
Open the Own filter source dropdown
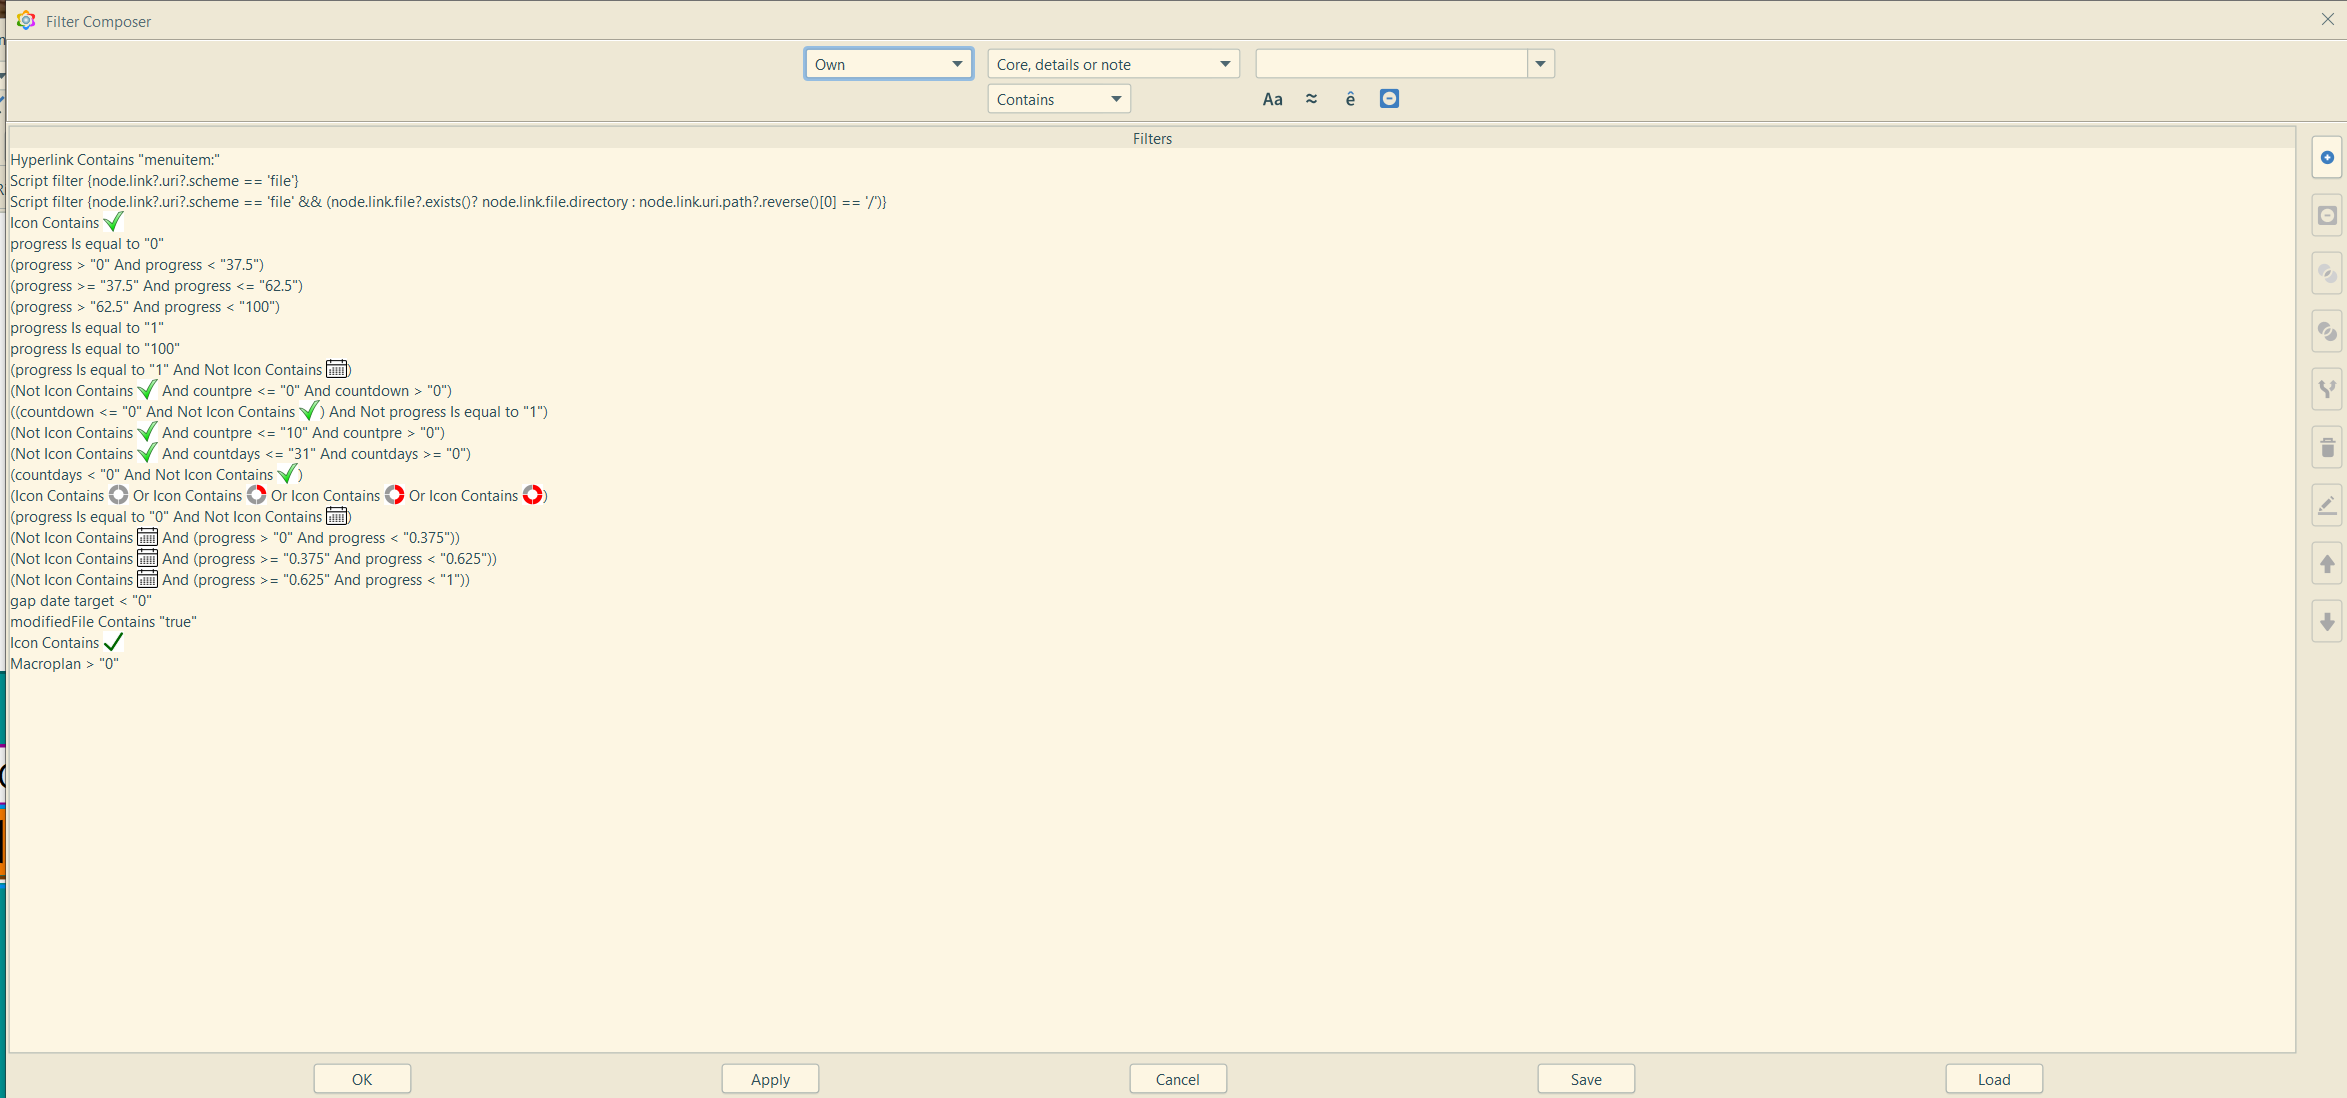[887, 63]
